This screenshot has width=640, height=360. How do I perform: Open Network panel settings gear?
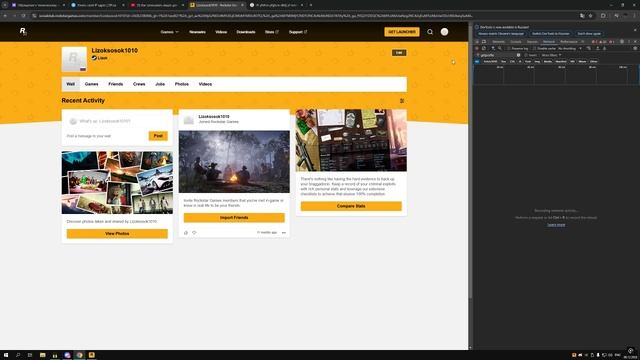pyautogui.click(x=635, y=49)
